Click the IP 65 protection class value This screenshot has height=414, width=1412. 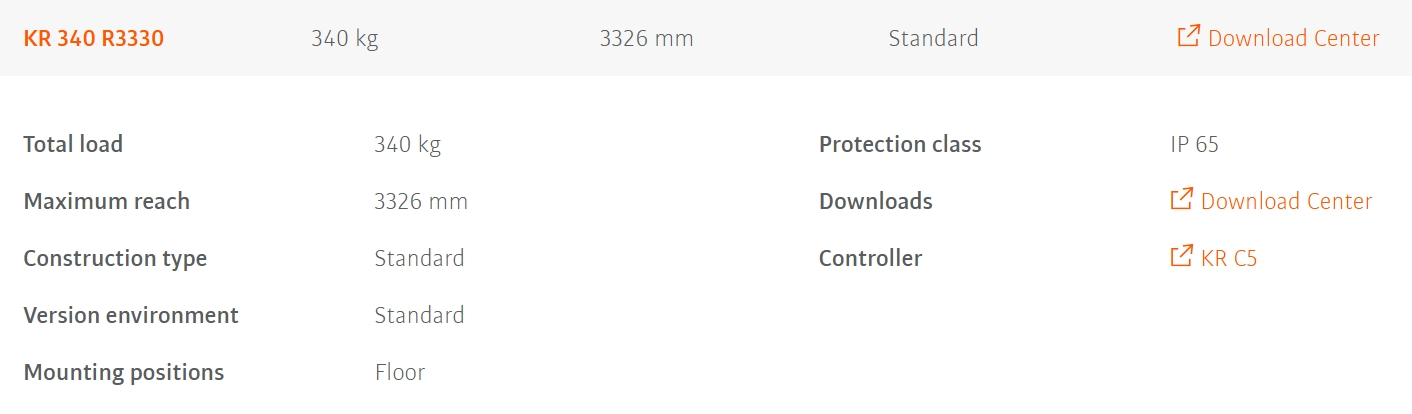1194,144
